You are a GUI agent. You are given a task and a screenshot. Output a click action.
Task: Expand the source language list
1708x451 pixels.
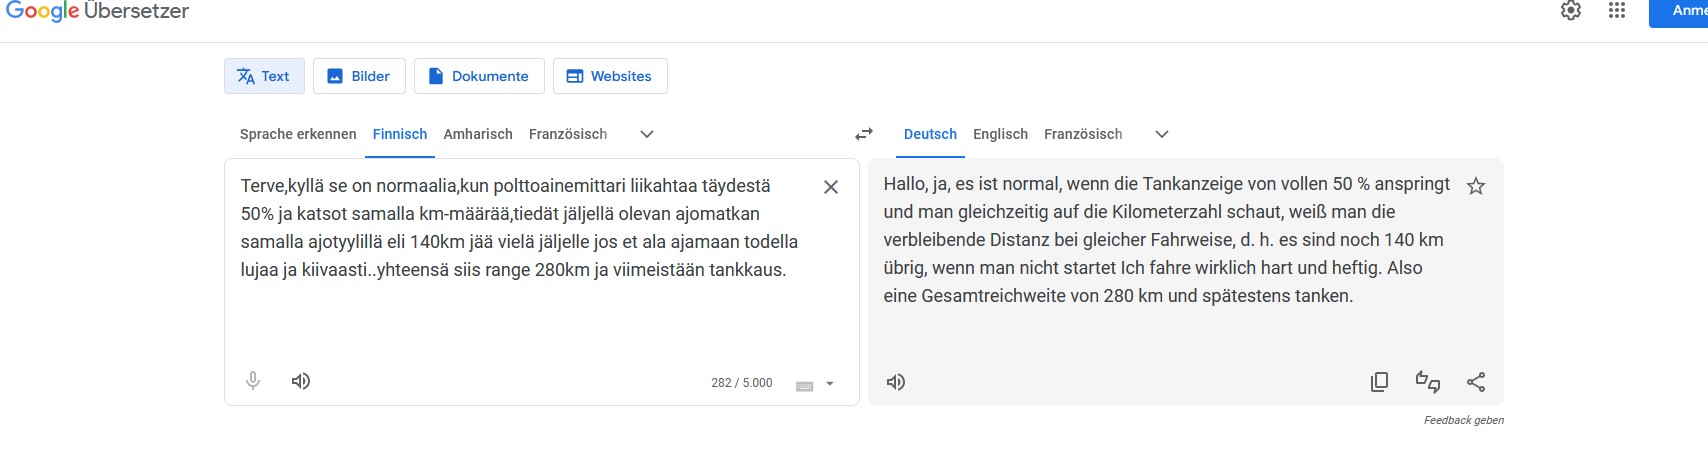[x=647, y=134]
